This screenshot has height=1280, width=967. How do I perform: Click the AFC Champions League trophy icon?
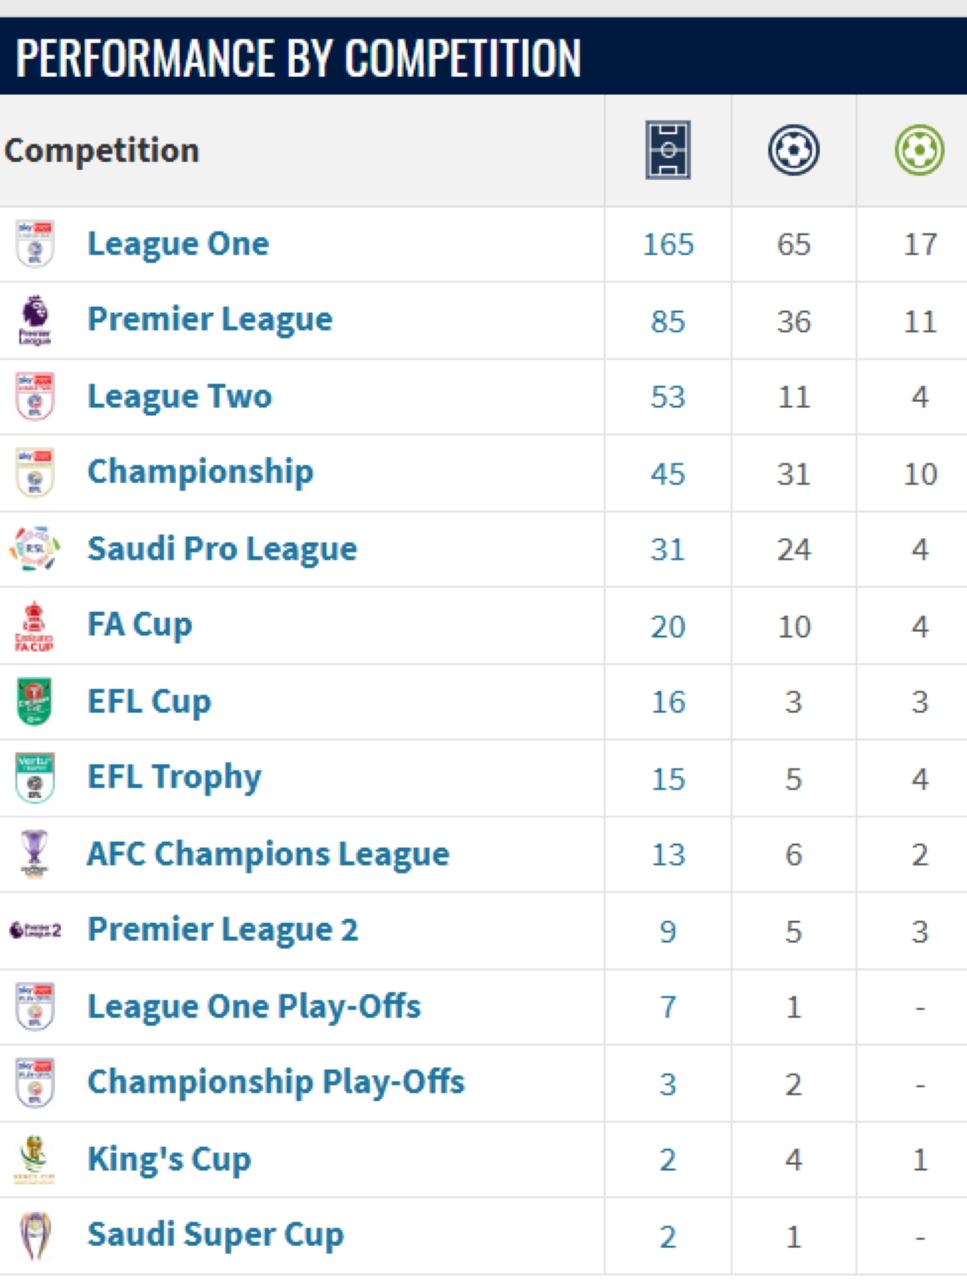coord(35,854)
